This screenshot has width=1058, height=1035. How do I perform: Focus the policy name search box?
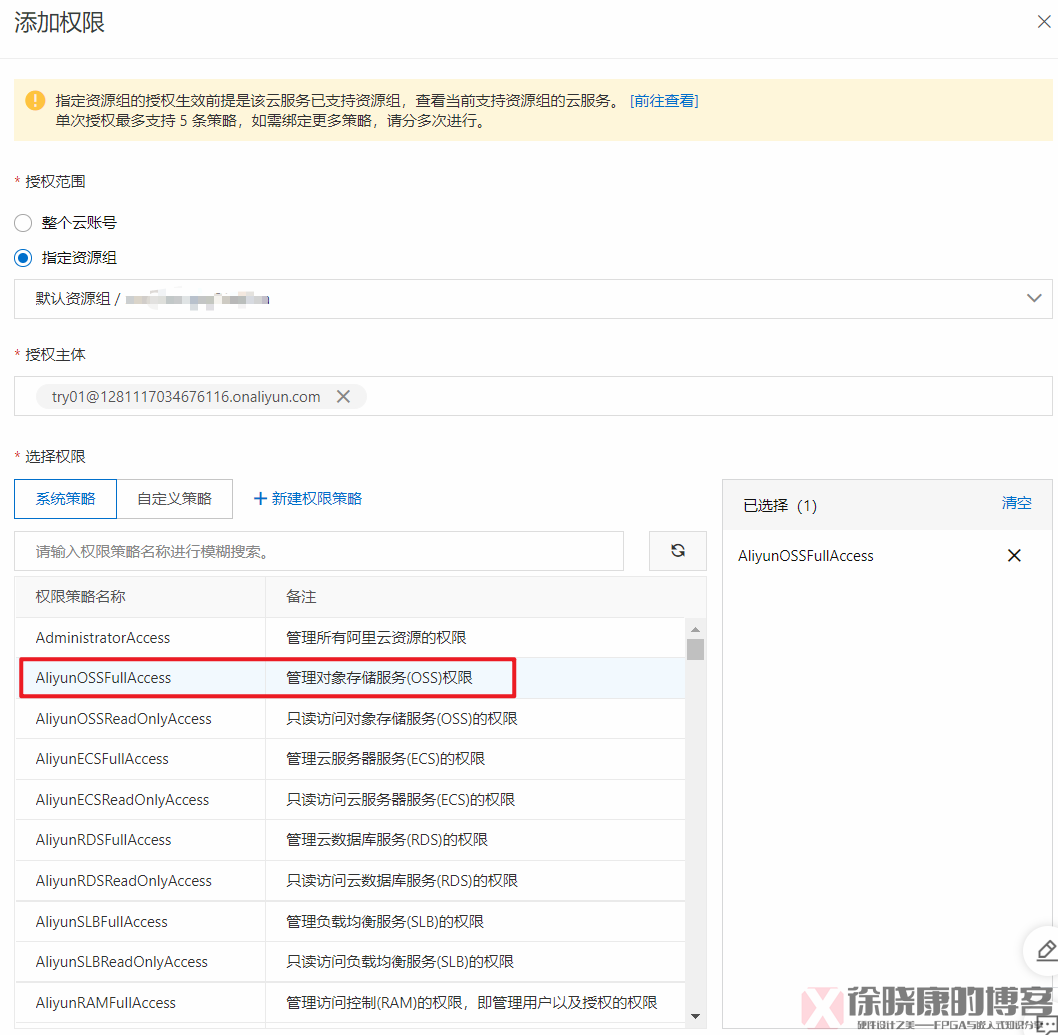click(318, 551)
